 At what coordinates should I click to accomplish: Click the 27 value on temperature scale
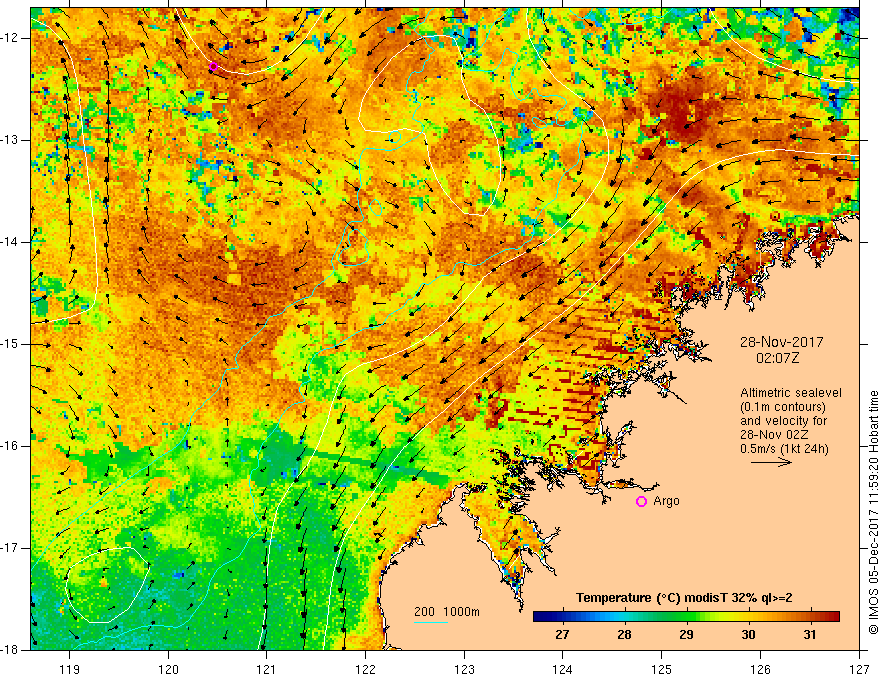click(562, 635)
